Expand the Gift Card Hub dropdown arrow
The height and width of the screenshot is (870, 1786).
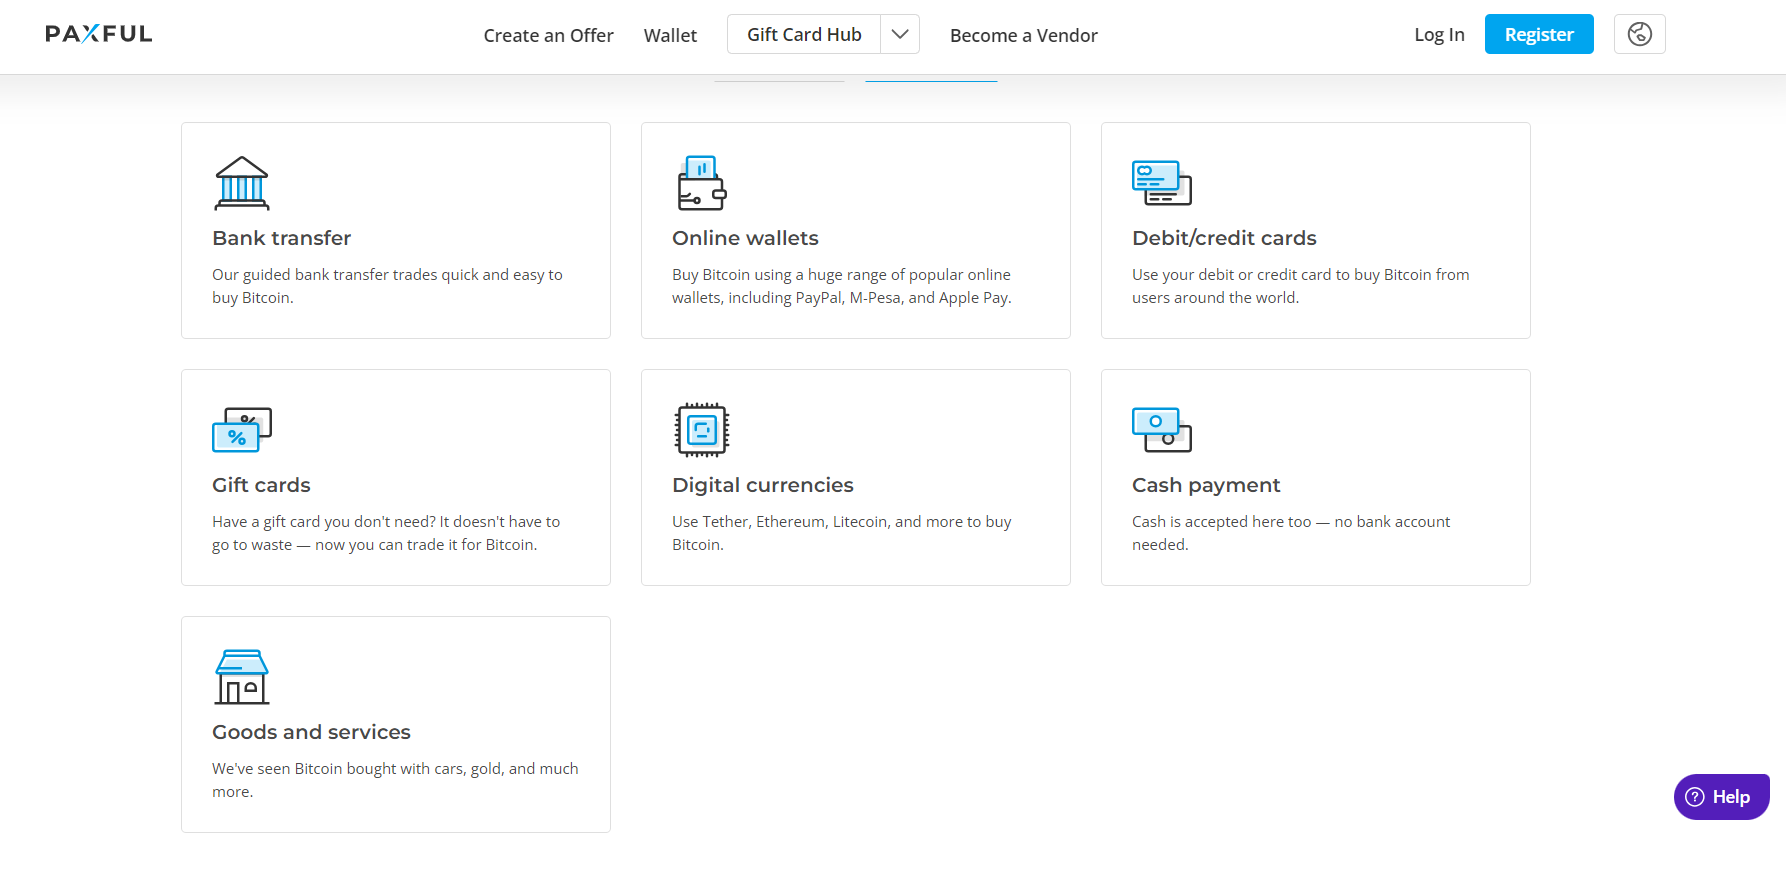click(x=900, y=34)
